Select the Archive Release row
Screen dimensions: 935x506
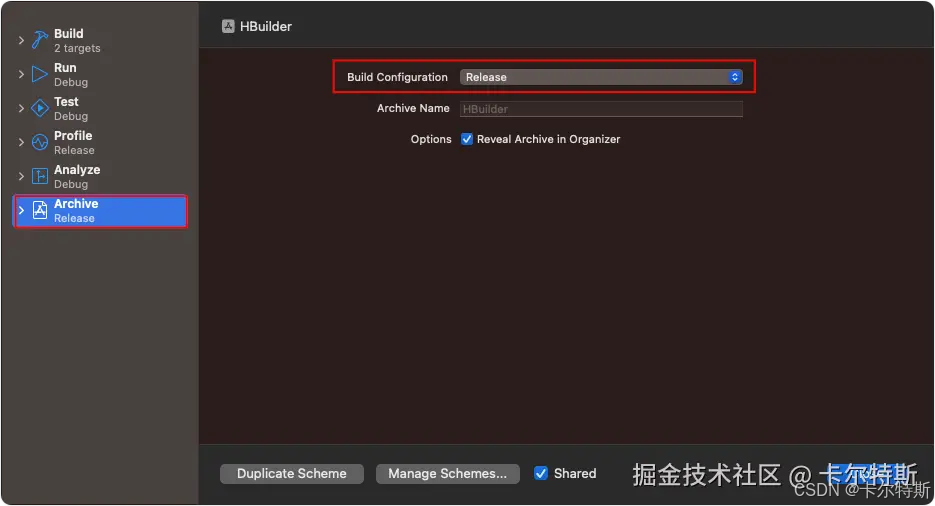point(101,210)
